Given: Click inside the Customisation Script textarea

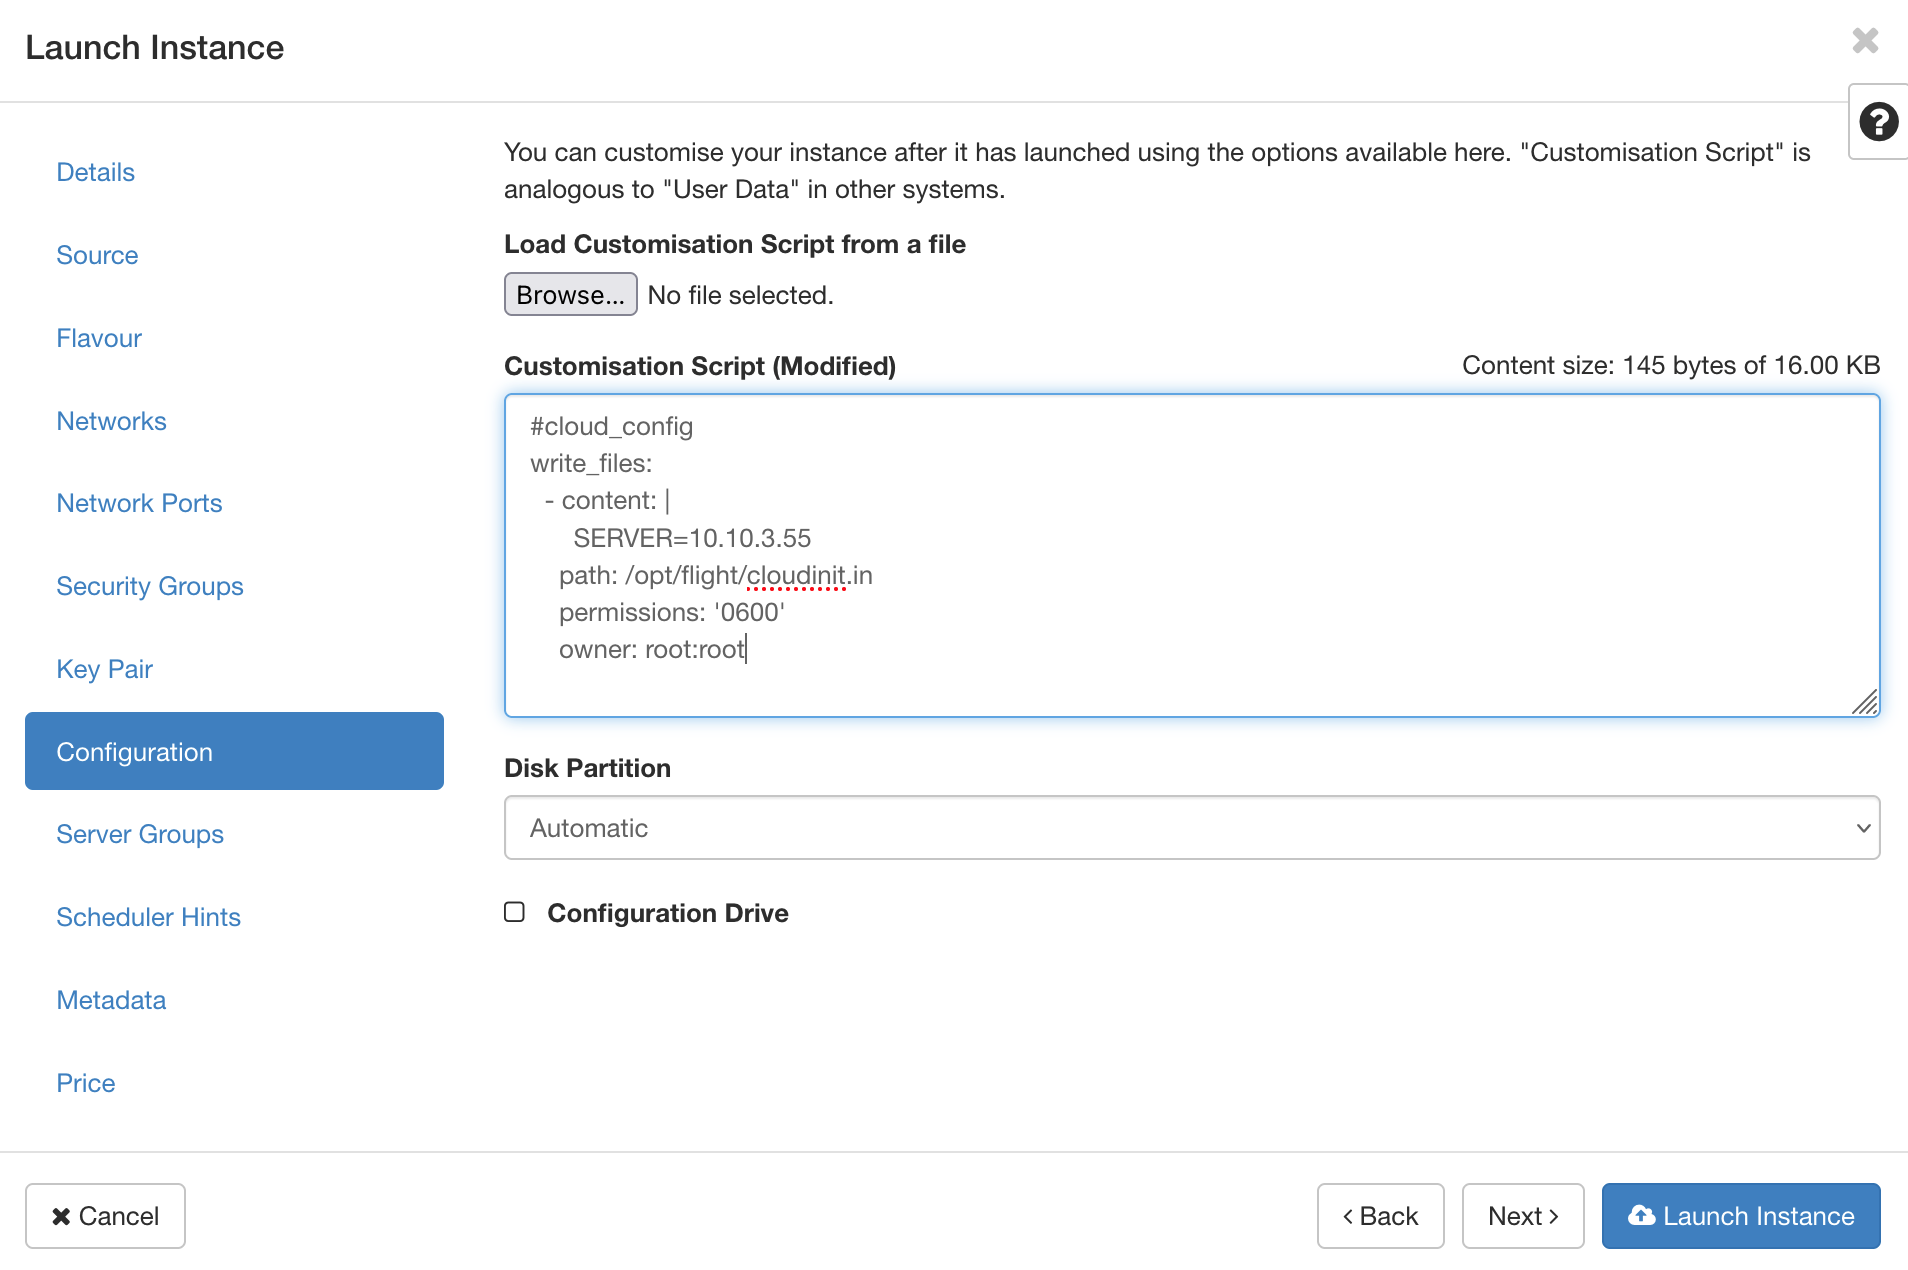Looking at the screenshot, I should 1191,555.
